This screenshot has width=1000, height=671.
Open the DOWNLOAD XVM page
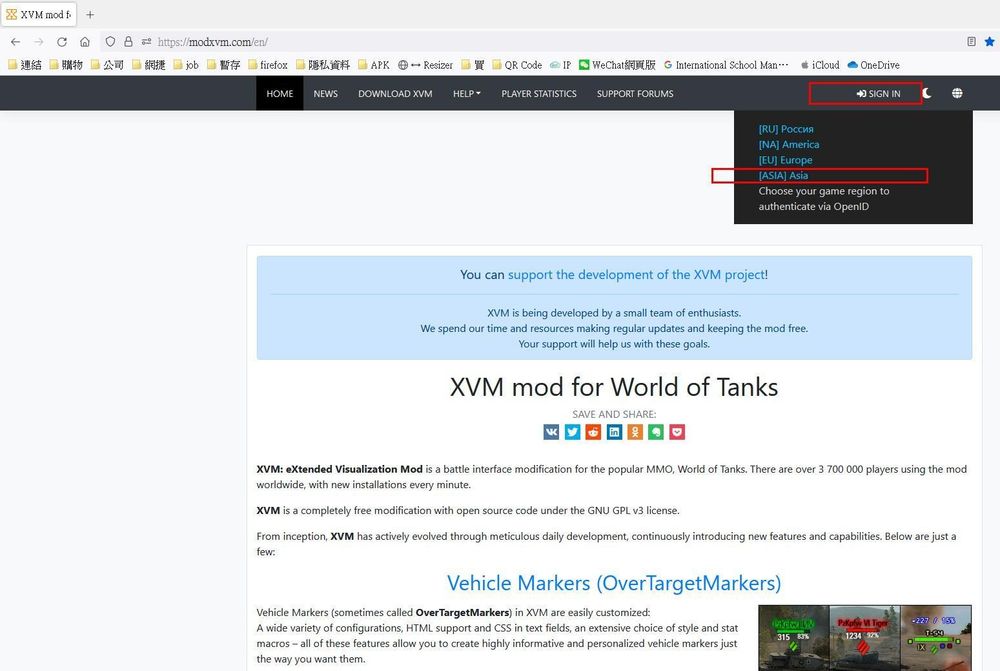pos(395,94)
